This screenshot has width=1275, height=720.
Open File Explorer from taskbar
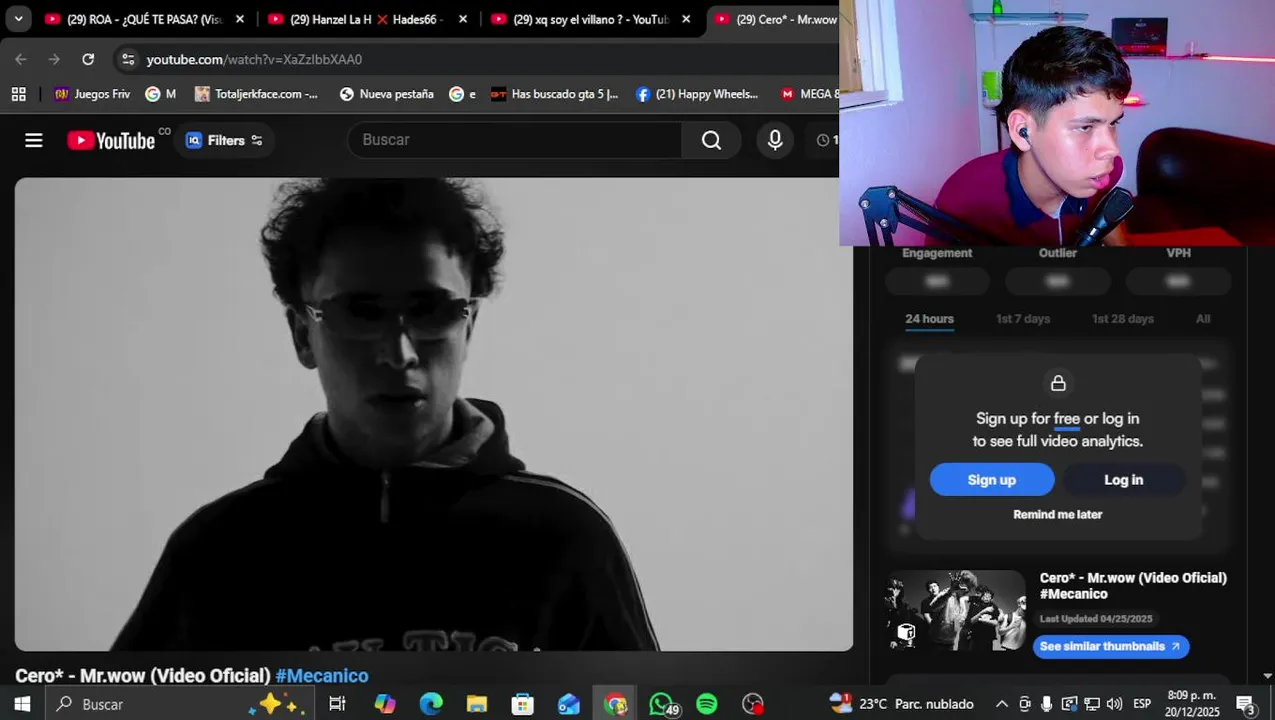coord(477,704)
